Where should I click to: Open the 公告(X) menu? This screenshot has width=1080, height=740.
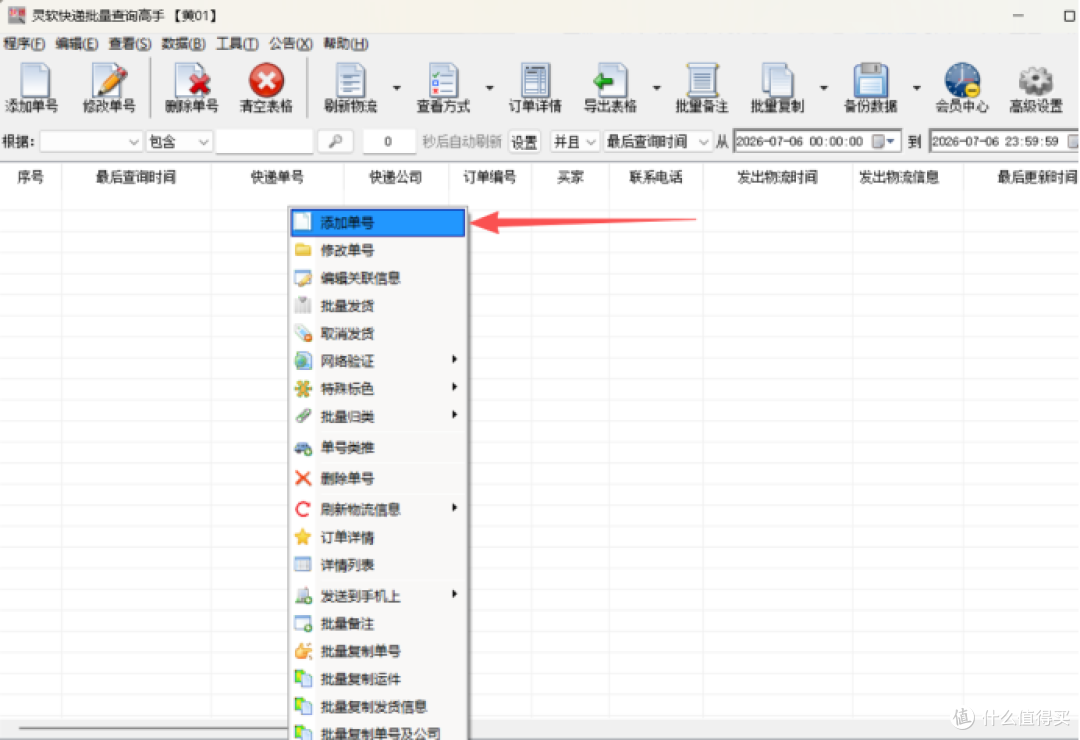pos(290,44)
